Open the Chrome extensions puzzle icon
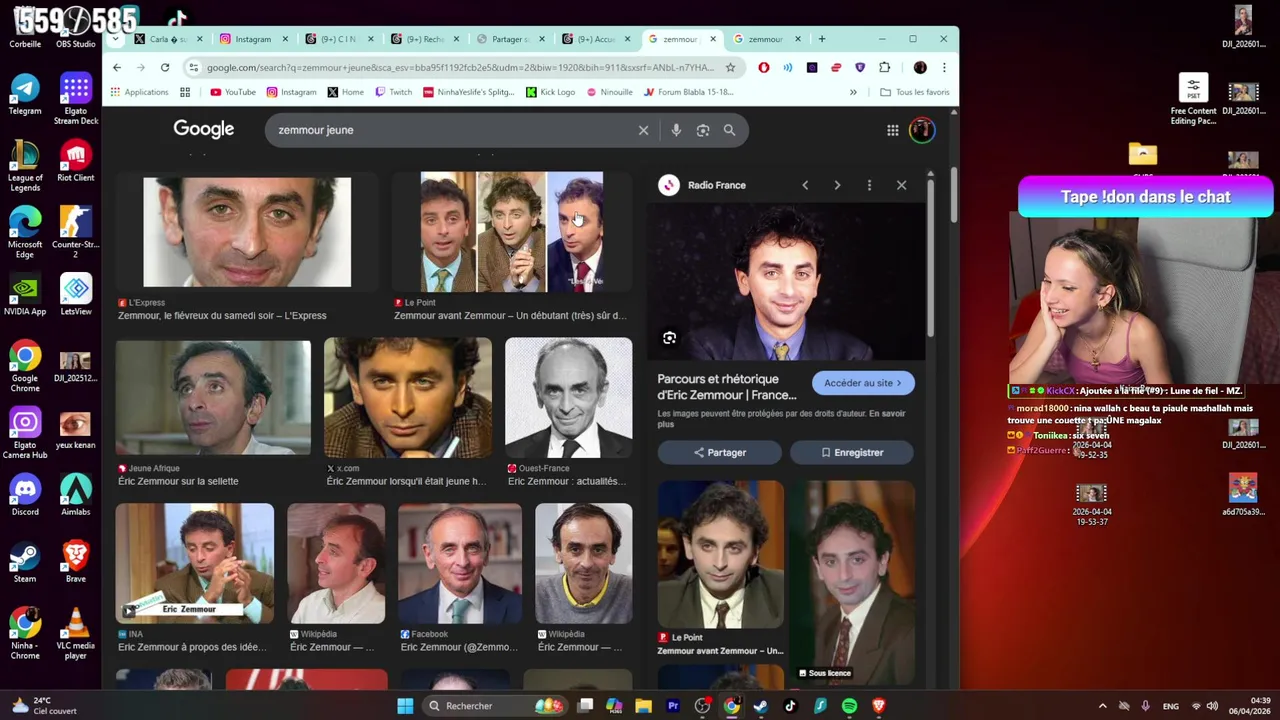 (x=884, y=67)
